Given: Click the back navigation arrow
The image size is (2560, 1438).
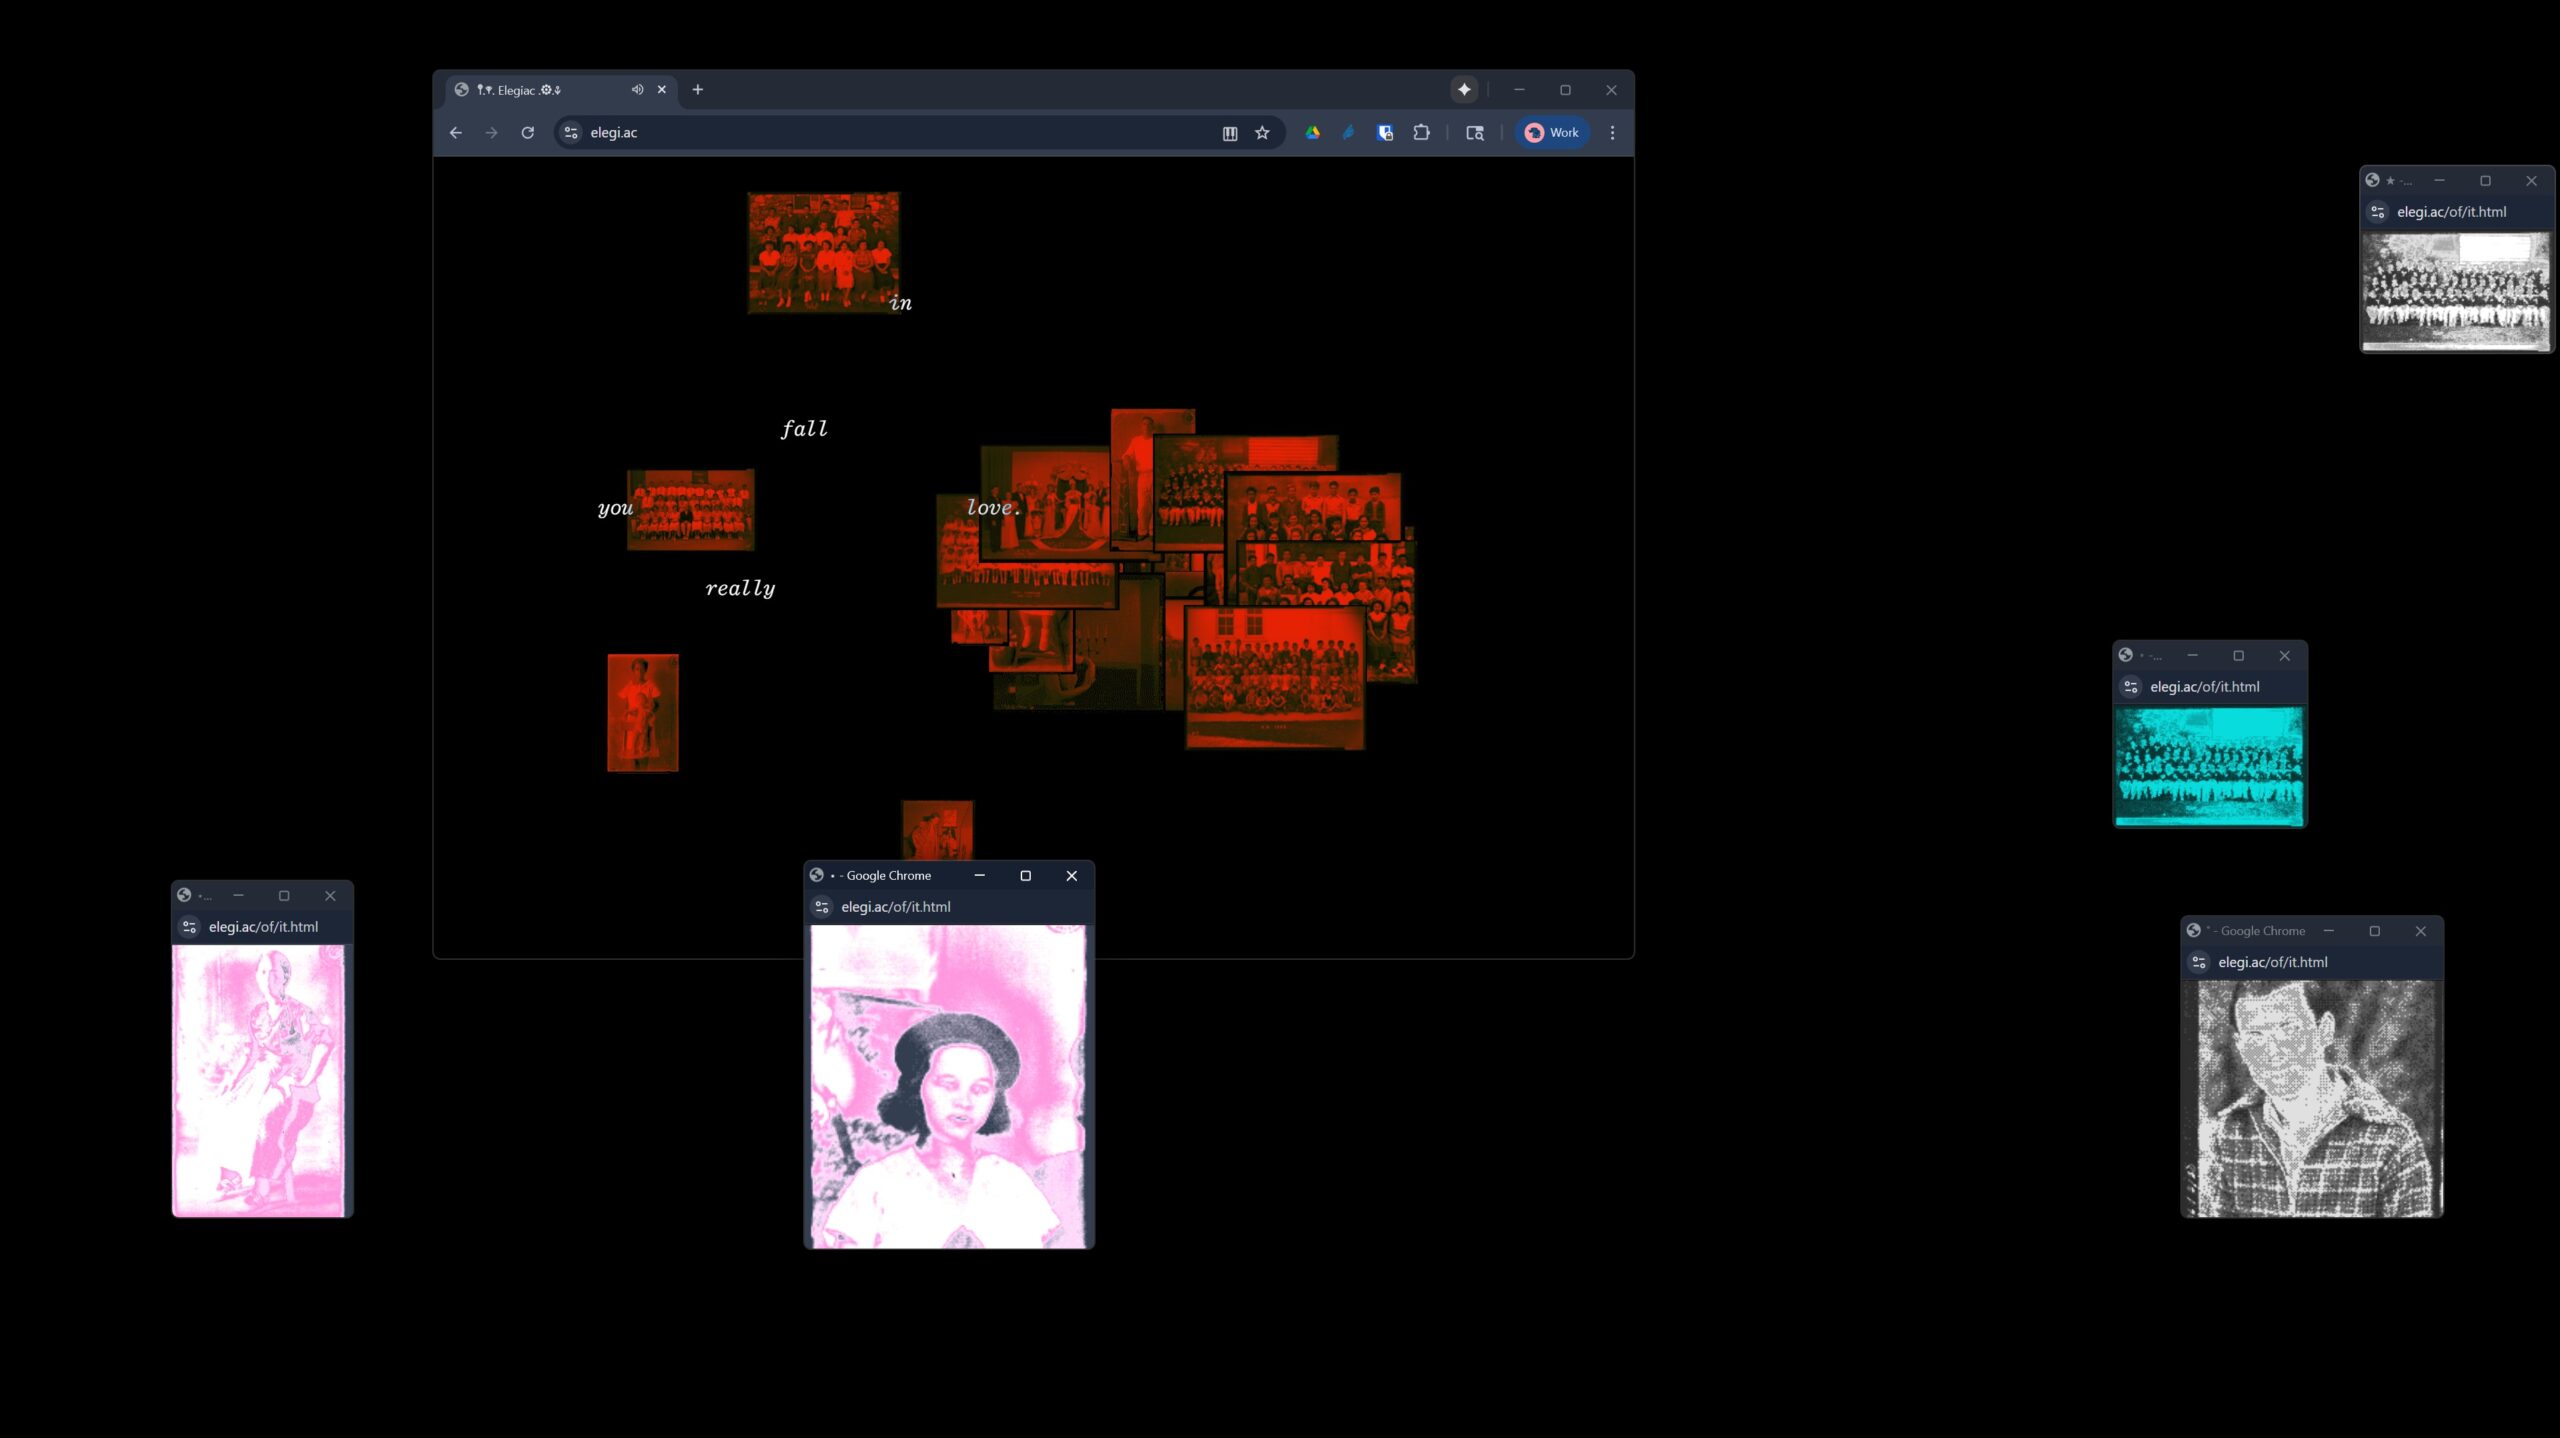Looking at the screenshot, I should pyautogui.click(x=456, y=132).
